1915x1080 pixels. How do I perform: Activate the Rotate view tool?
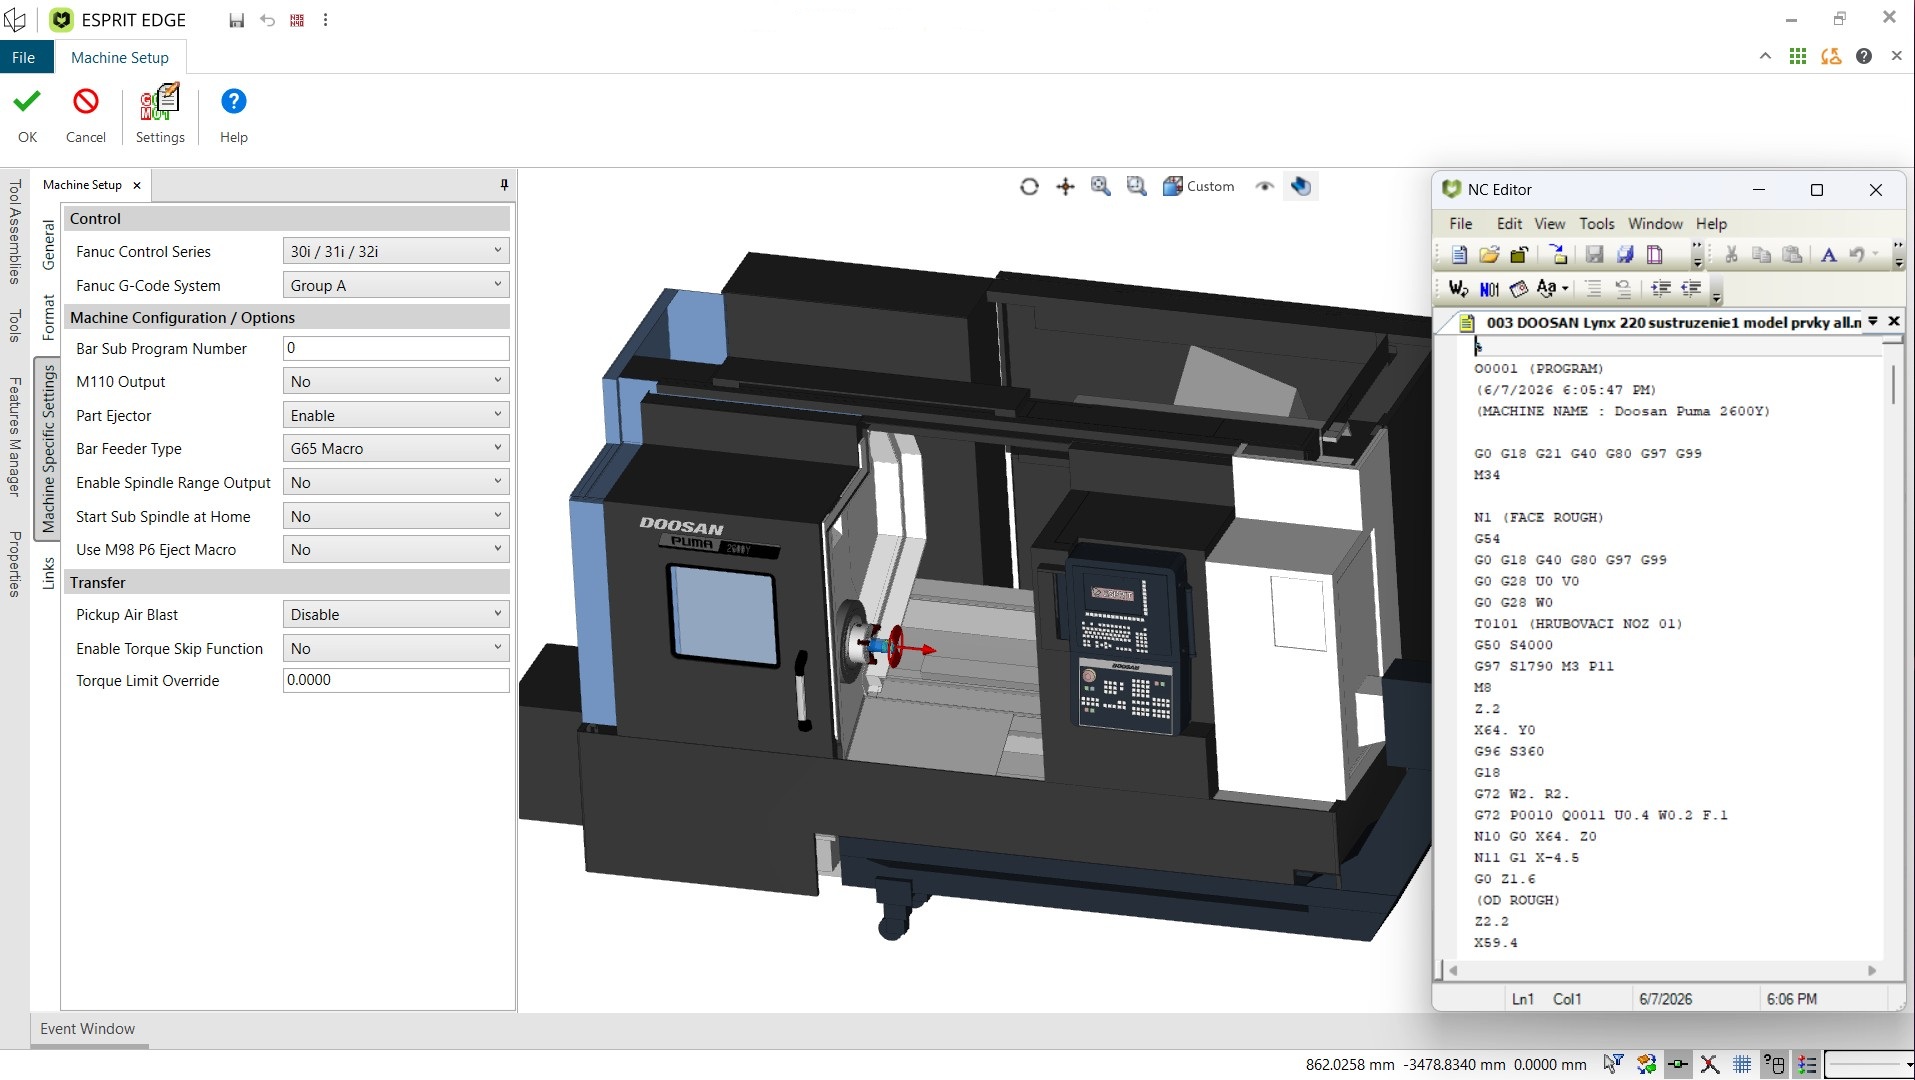pyautogui.click(x=1029, y=186)
